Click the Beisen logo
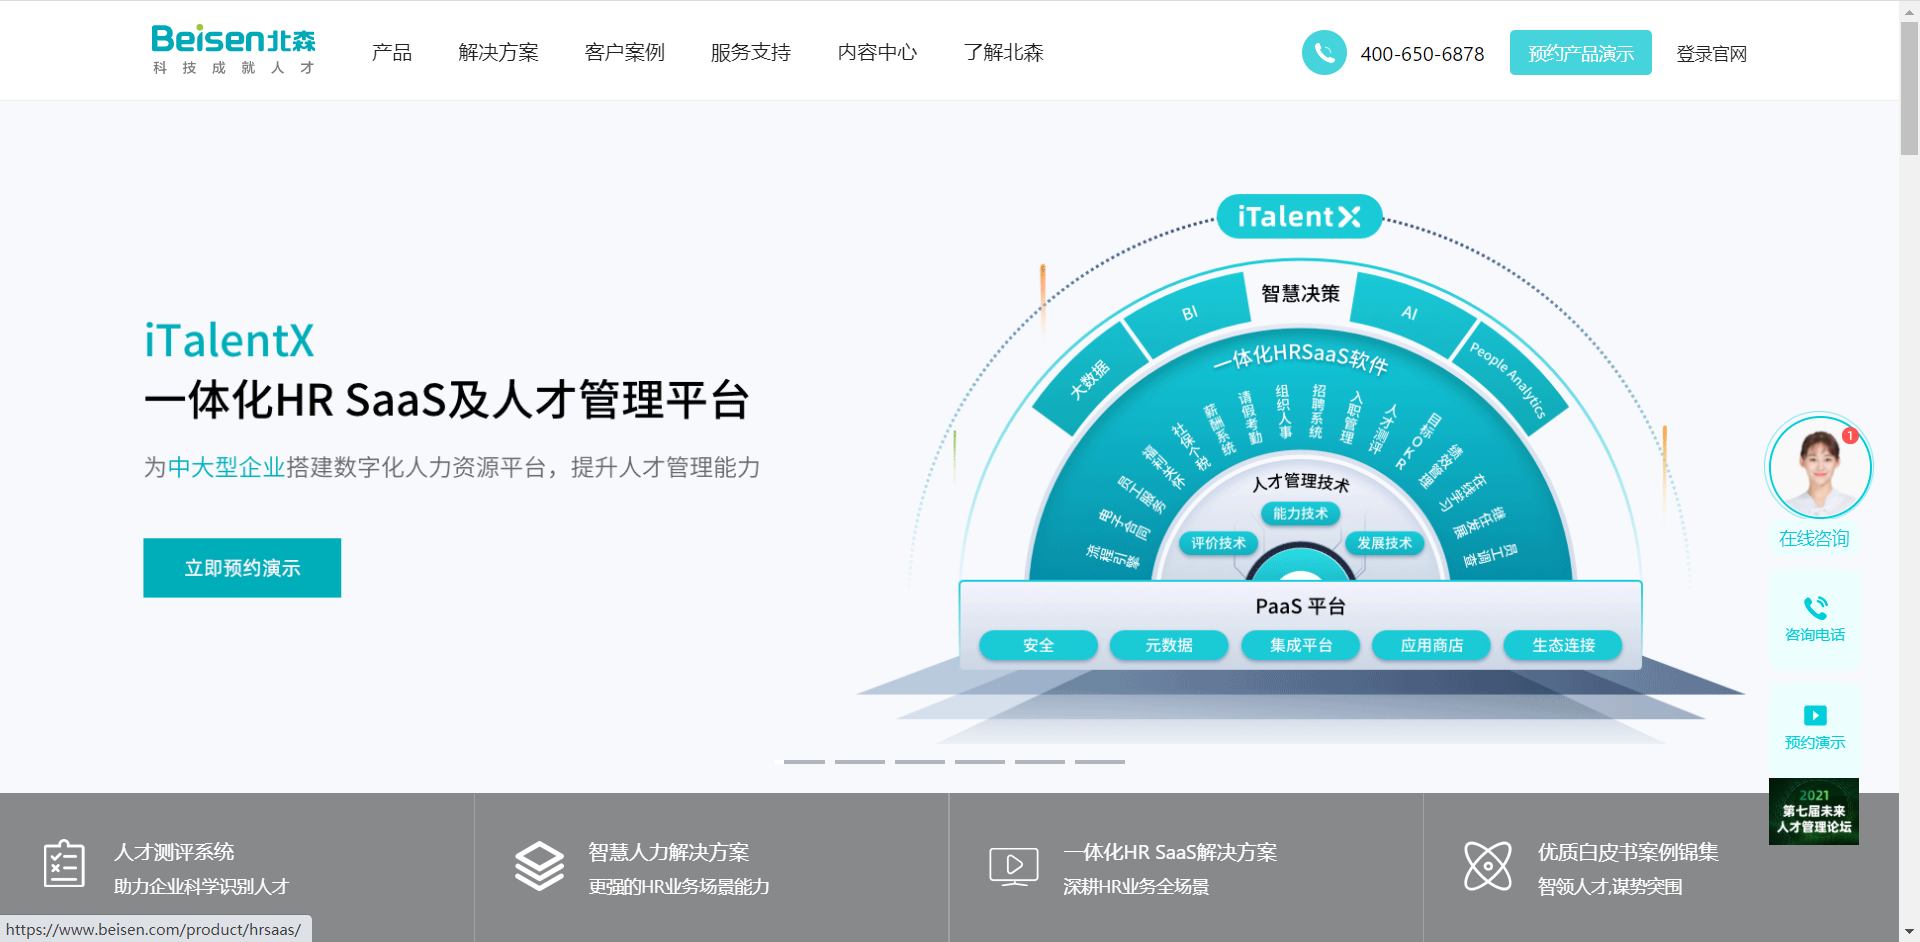Screen dimensions: 1920x942 [233, 50]
